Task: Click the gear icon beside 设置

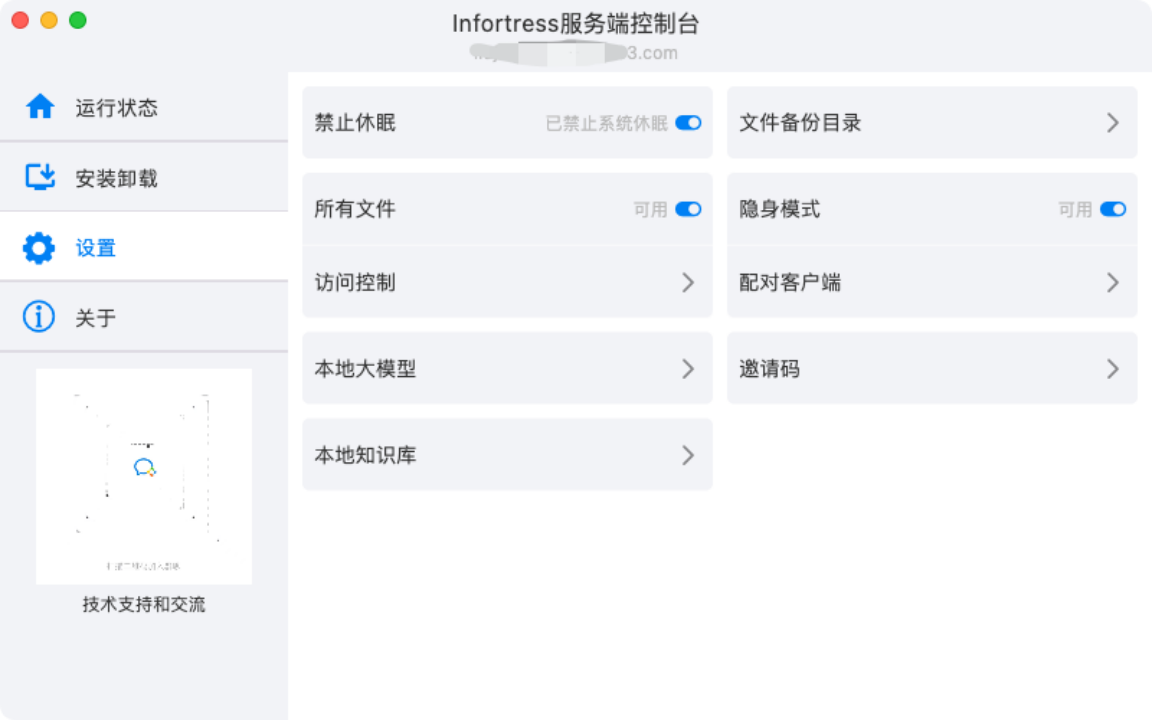Action: pyautogui.click(x=39, y=248)
